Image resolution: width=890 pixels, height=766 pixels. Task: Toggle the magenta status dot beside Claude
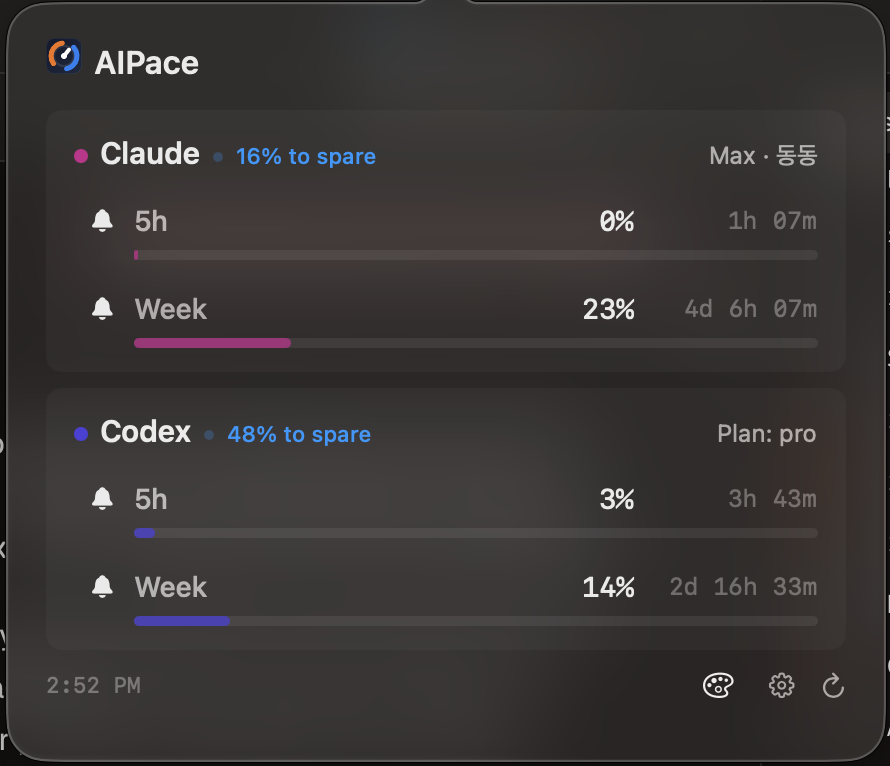pyautogui.click(x=79, y=154)
